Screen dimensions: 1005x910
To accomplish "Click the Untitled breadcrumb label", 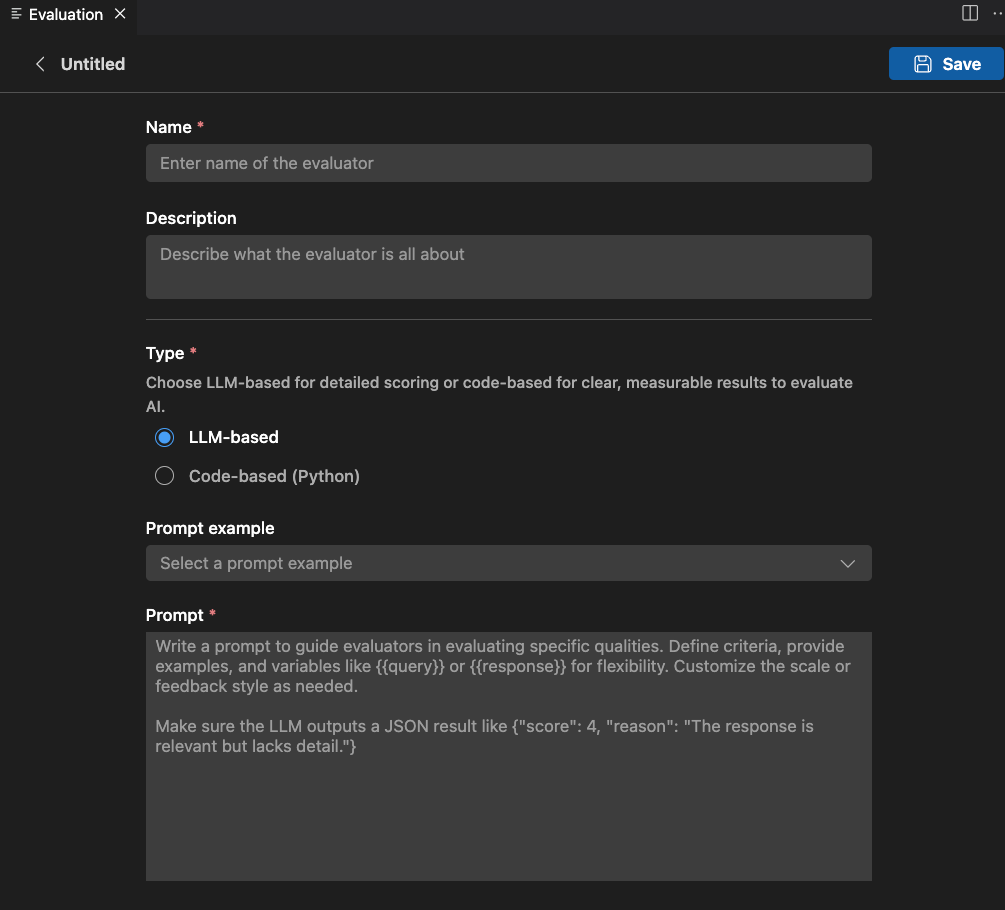I will (x=92, y=63).
